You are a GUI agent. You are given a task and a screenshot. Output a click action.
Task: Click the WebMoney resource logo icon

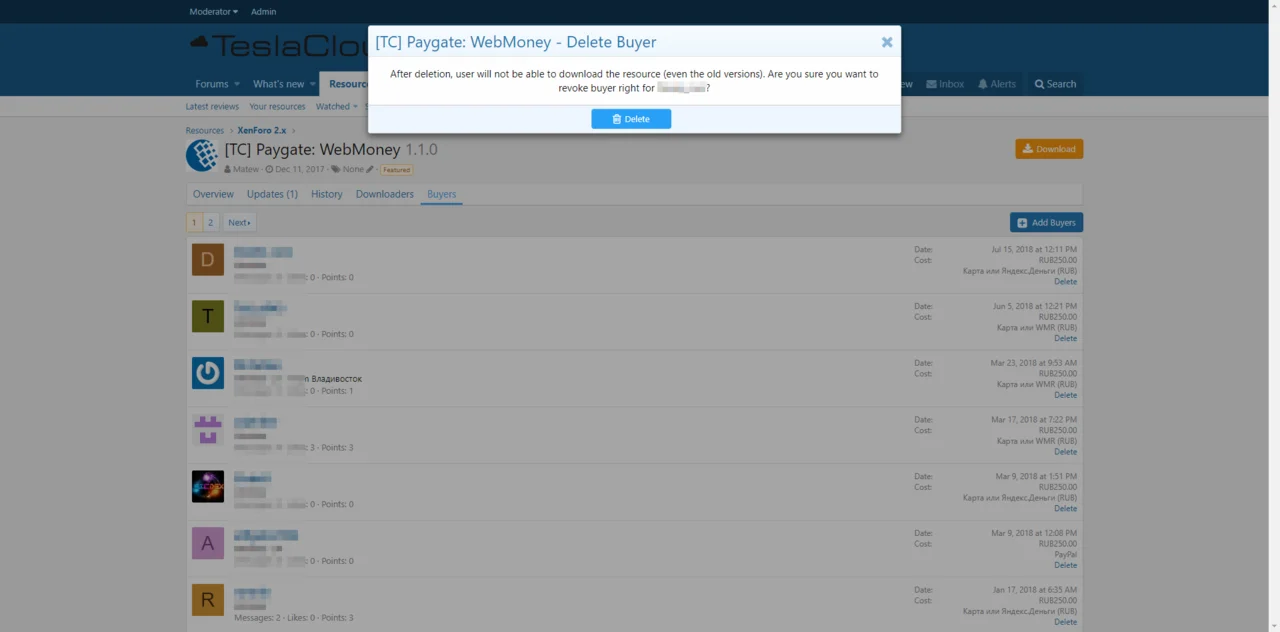coord(202,156)
